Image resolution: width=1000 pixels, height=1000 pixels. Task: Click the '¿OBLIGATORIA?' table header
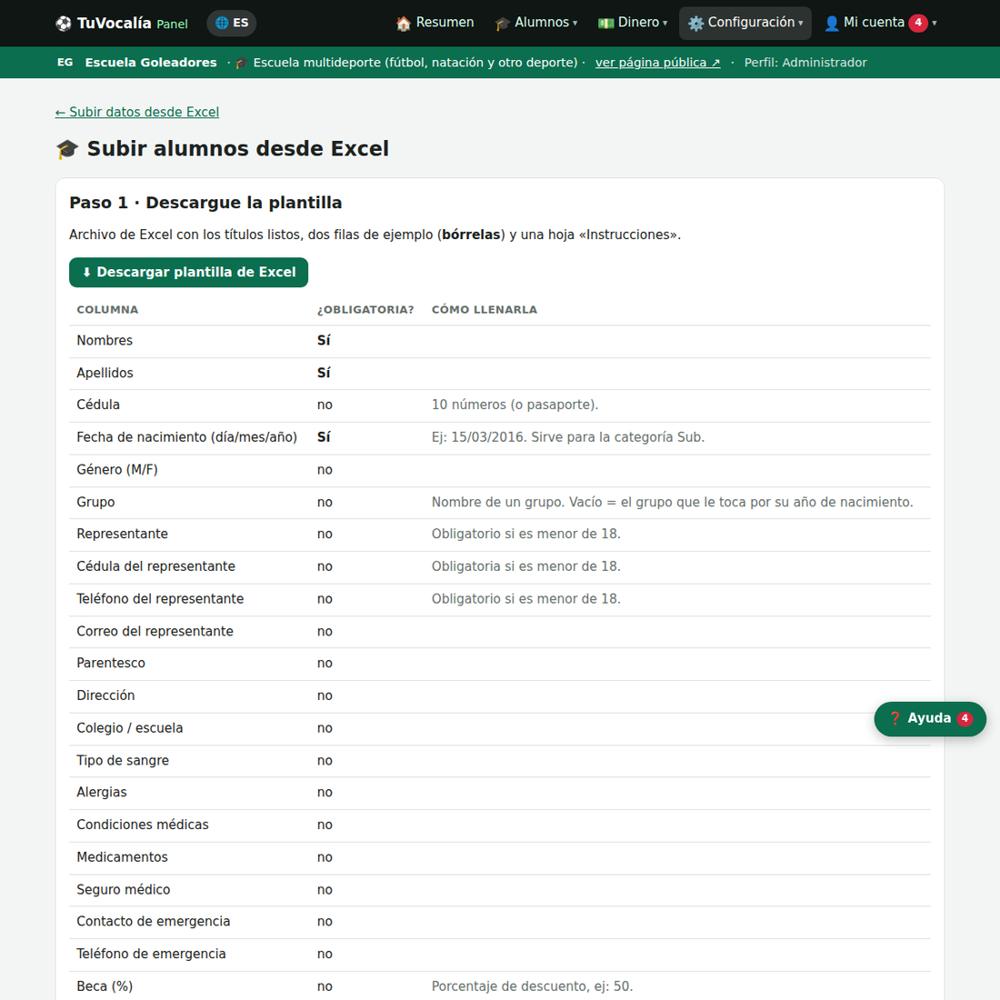tap(365, 310)
